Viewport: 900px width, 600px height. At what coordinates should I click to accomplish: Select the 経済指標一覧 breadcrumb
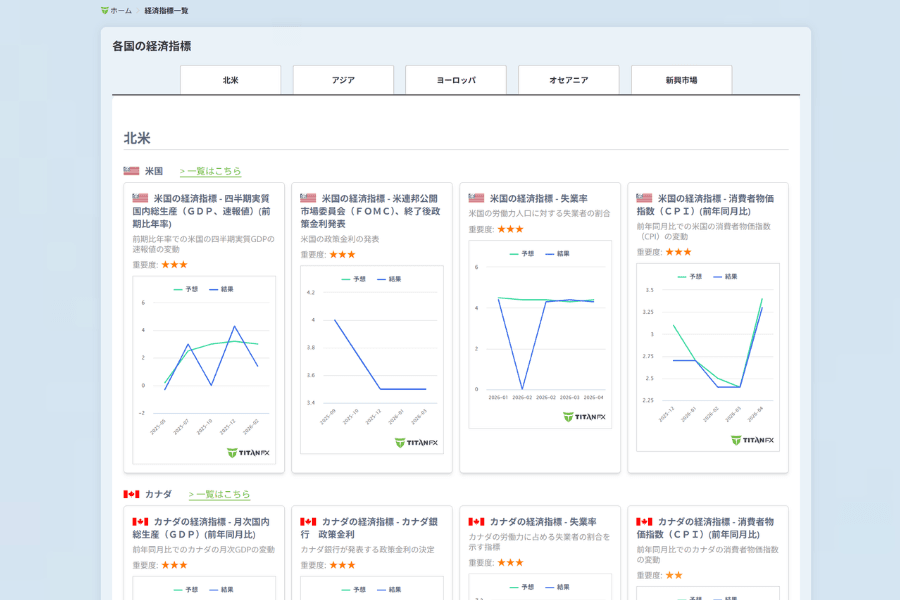[166, 10]
